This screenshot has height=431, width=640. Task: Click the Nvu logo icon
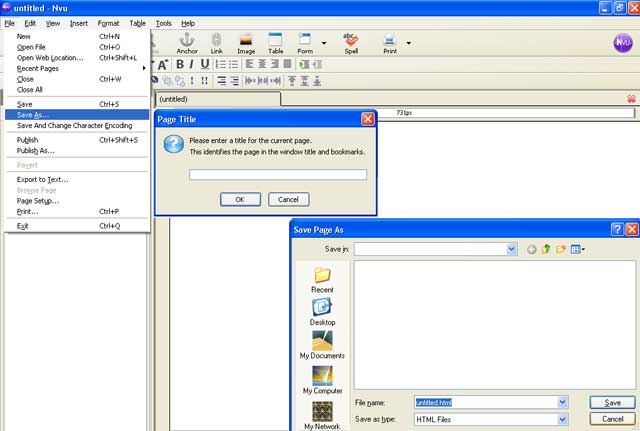click(x=623, y=43)
